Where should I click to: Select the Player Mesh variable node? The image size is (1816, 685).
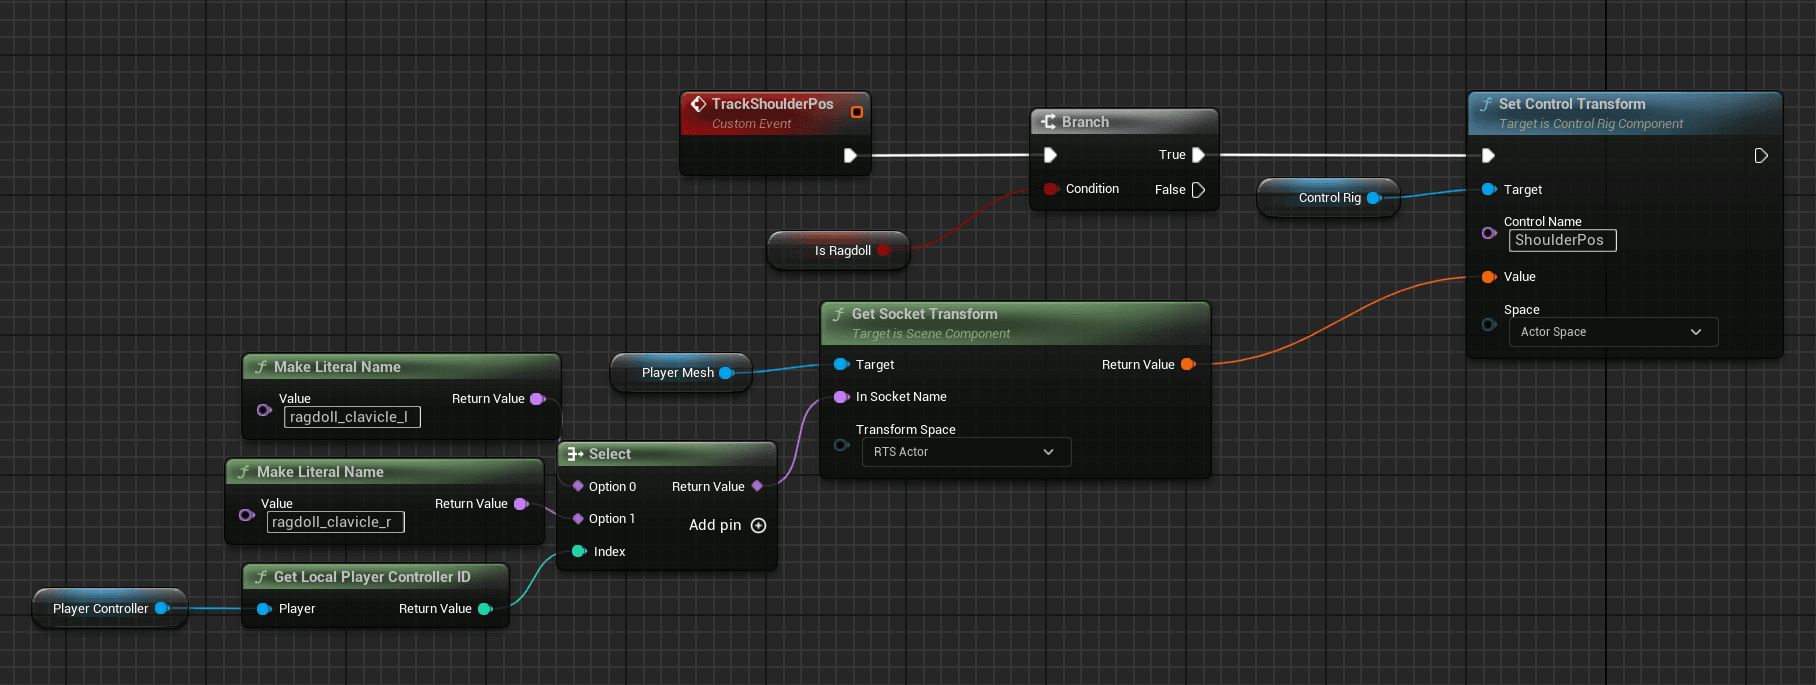tap(680, 373)
